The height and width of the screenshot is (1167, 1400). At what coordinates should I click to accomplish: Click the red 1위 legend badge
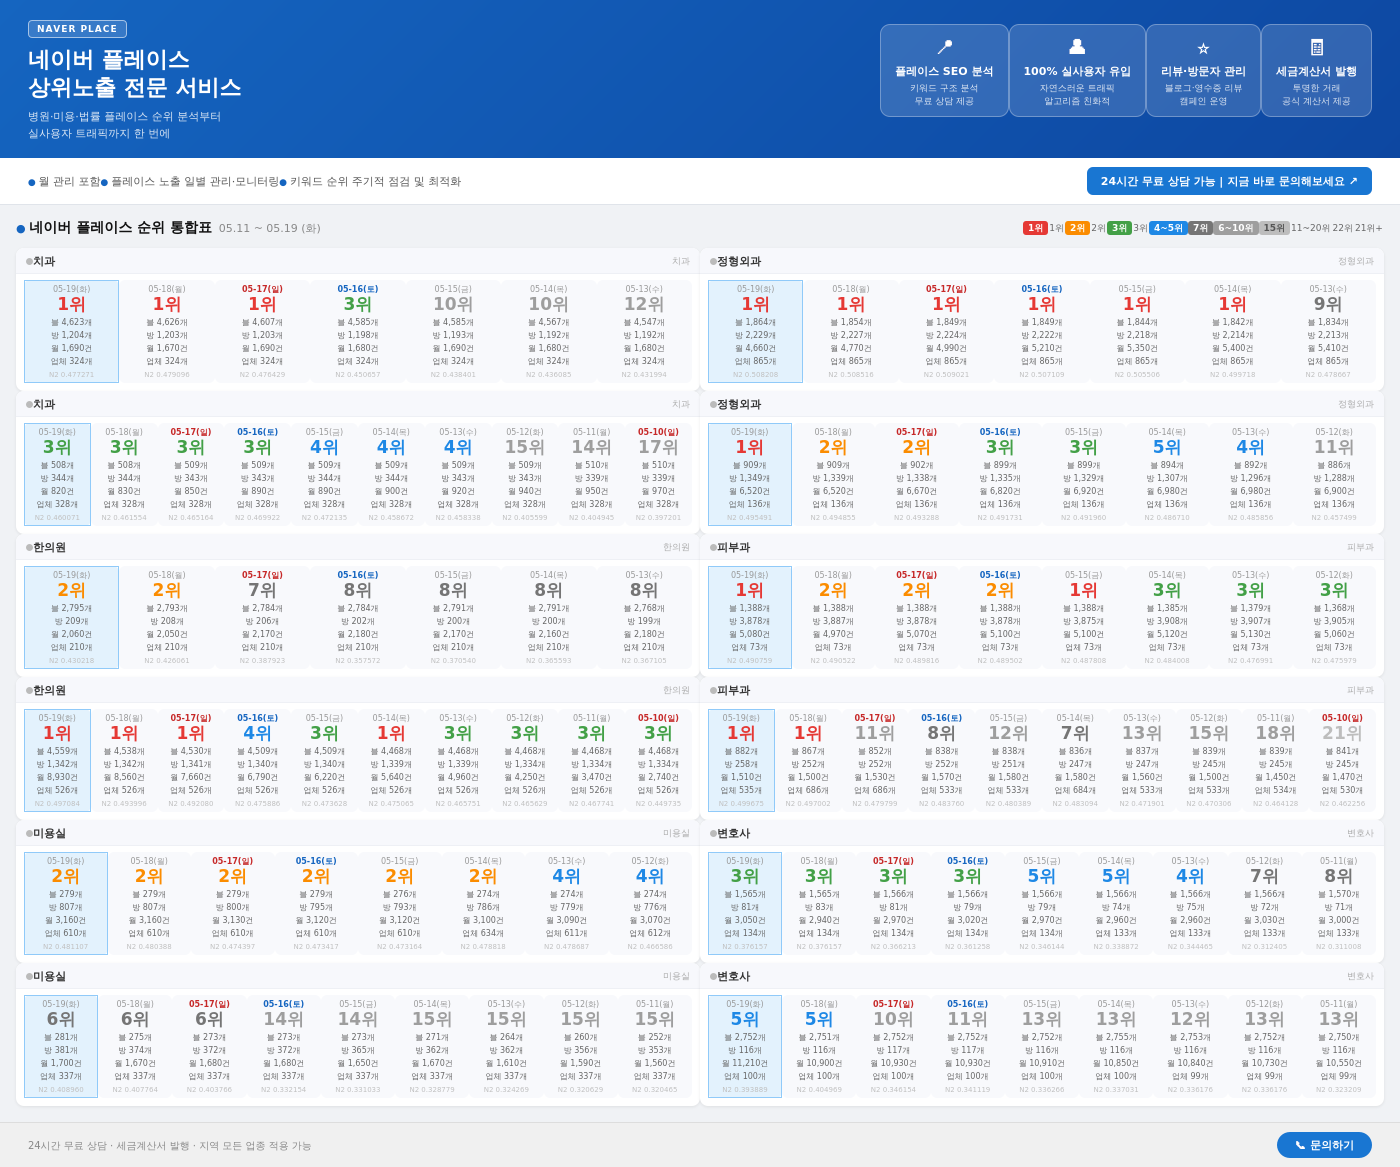point(1035,228)
